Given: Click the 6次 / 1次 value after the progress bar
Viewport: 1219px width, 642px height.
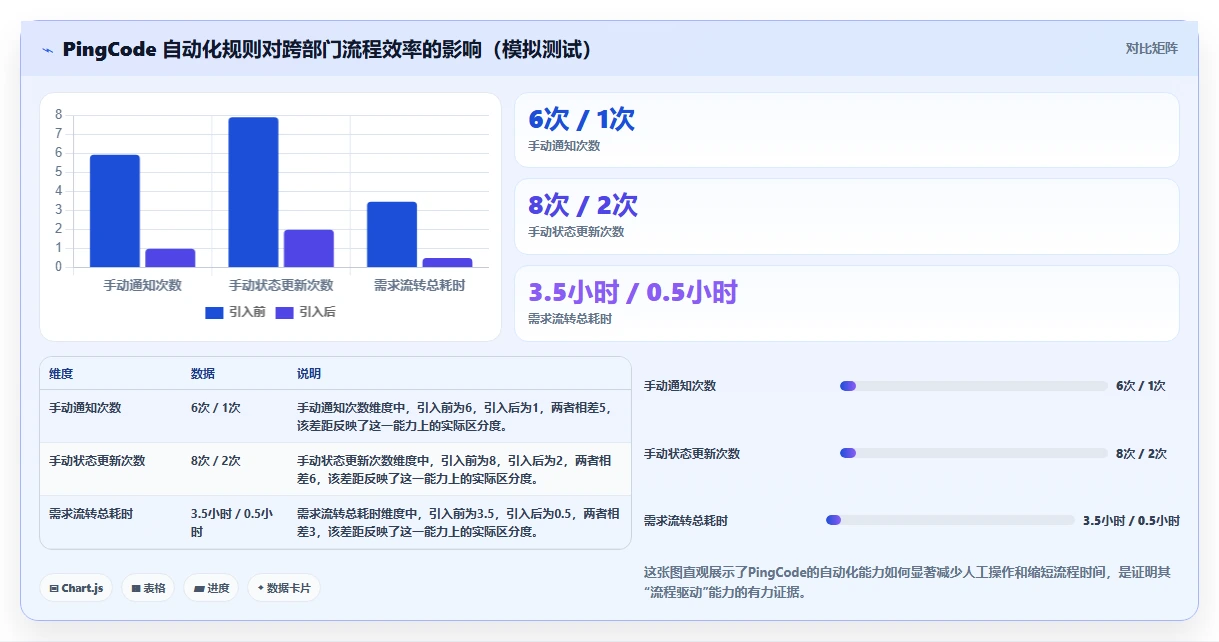Looking at the screenshot, I should [1141, 386].
